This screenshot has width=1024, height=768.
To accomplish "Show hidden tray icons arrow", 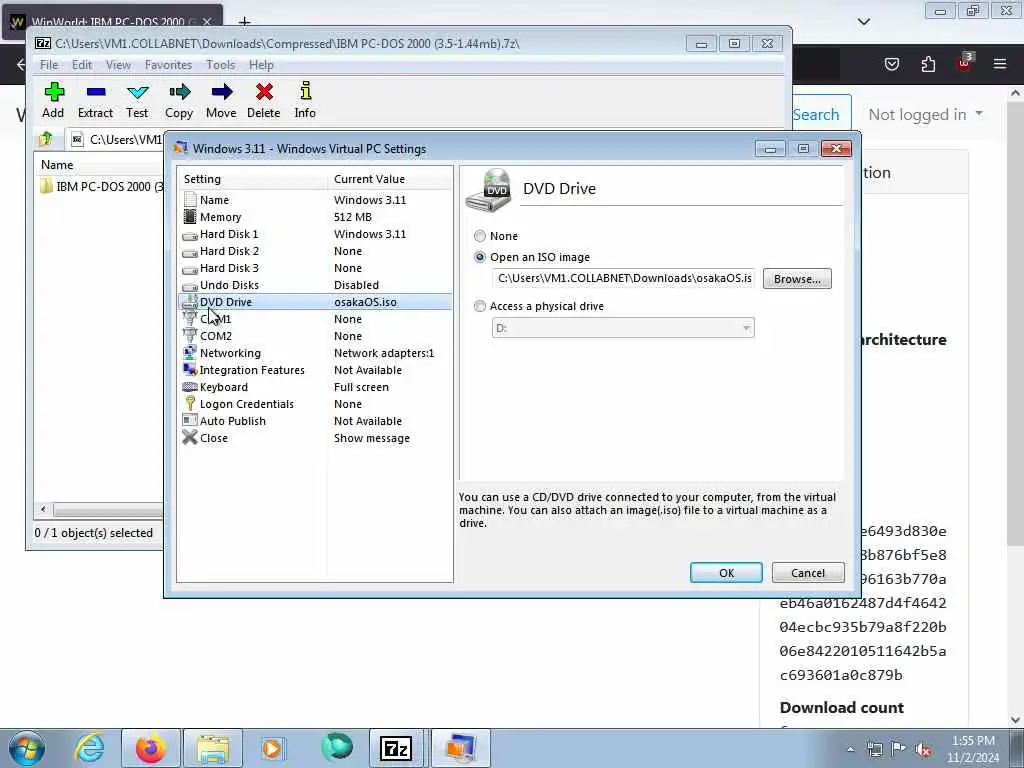I will click(850, 749).
